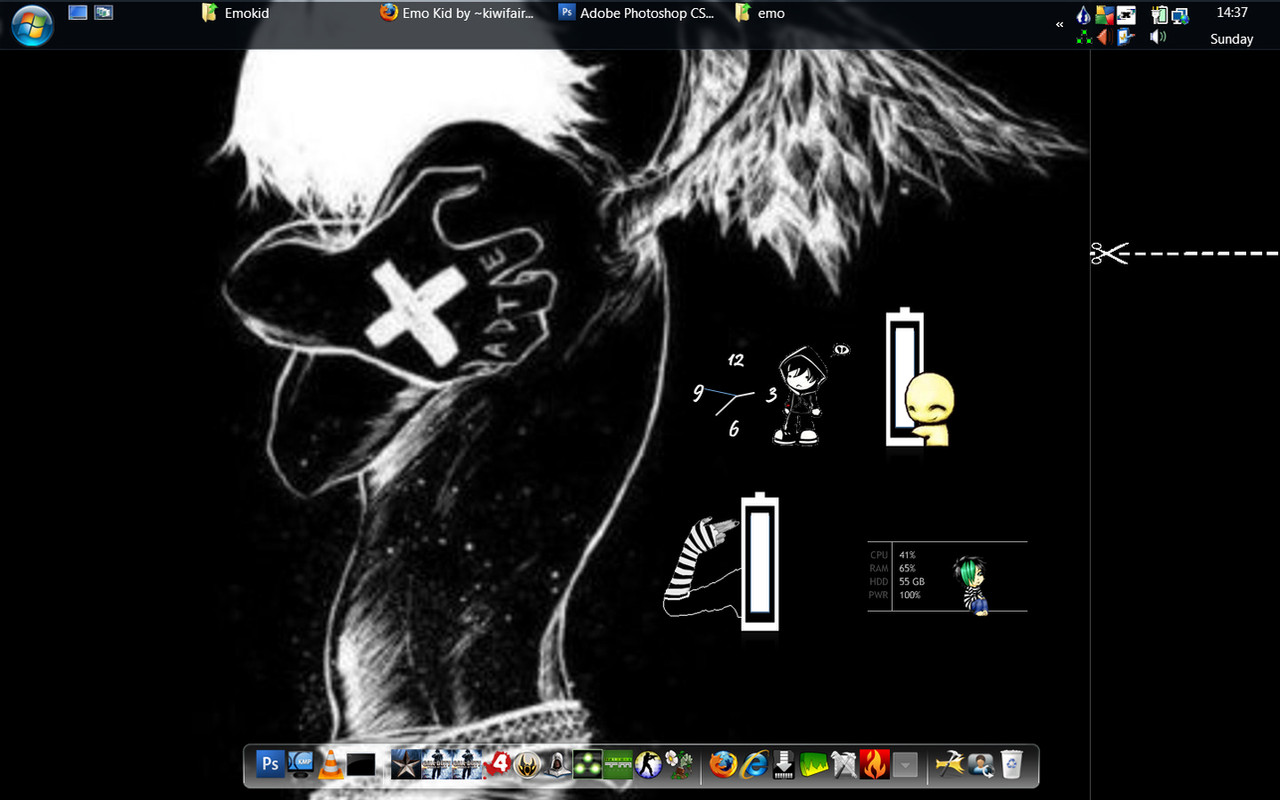
Task: Click the CPU 41% reading
Action: point(907,554)
